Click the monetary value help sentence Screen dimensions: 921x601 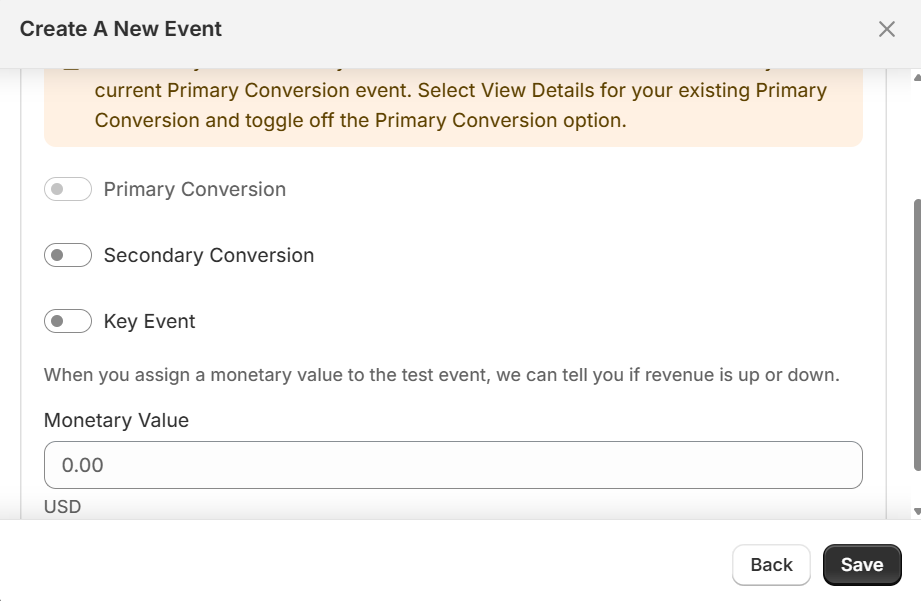click(x=442, y=374)
